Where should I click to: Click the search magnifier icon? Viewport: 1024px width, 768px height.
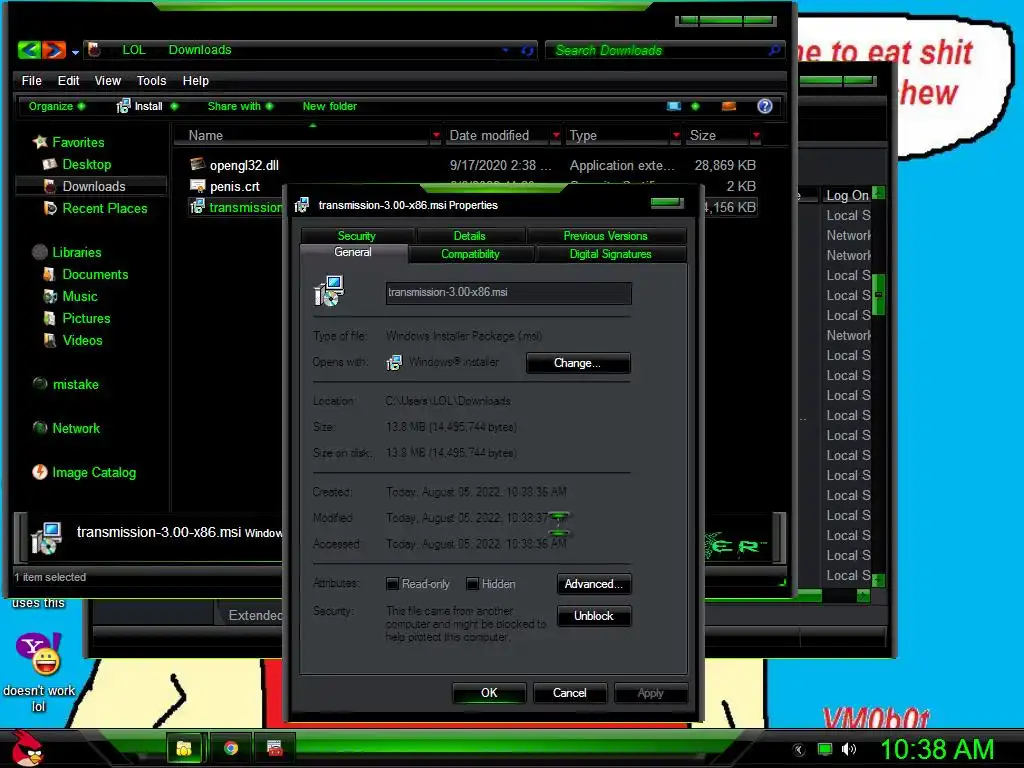coord(775,50)
